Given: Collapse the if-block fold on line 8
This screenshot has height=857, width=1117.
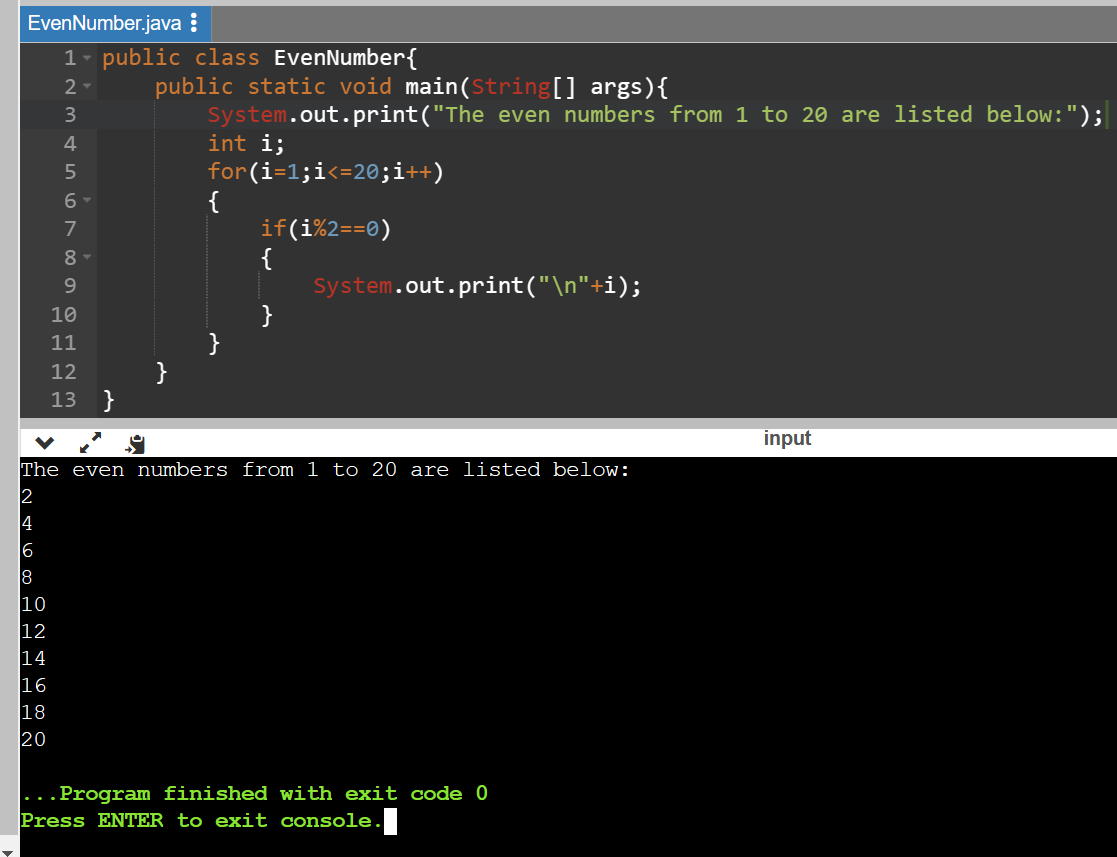Looking at the screenshot, I should 86,257.
